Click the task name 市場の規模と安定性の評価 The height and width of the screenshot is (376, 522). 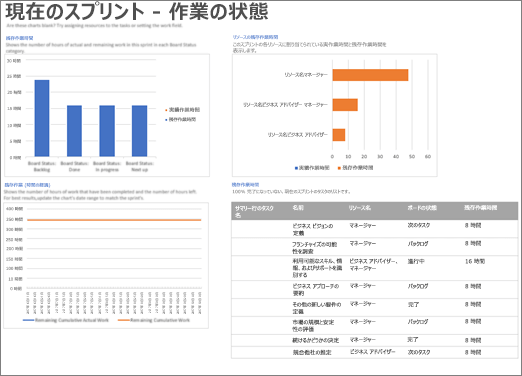tap(313, 326)
